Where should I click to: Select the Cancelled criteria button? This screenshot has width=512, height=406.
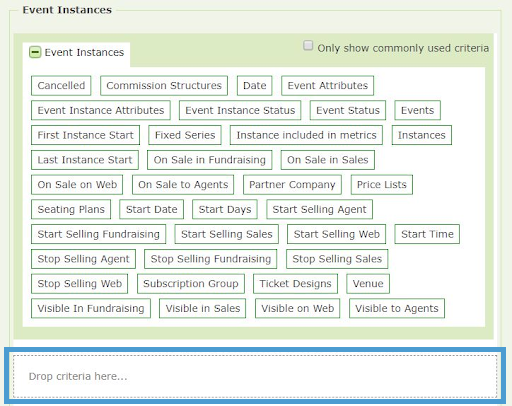[61, 86]
